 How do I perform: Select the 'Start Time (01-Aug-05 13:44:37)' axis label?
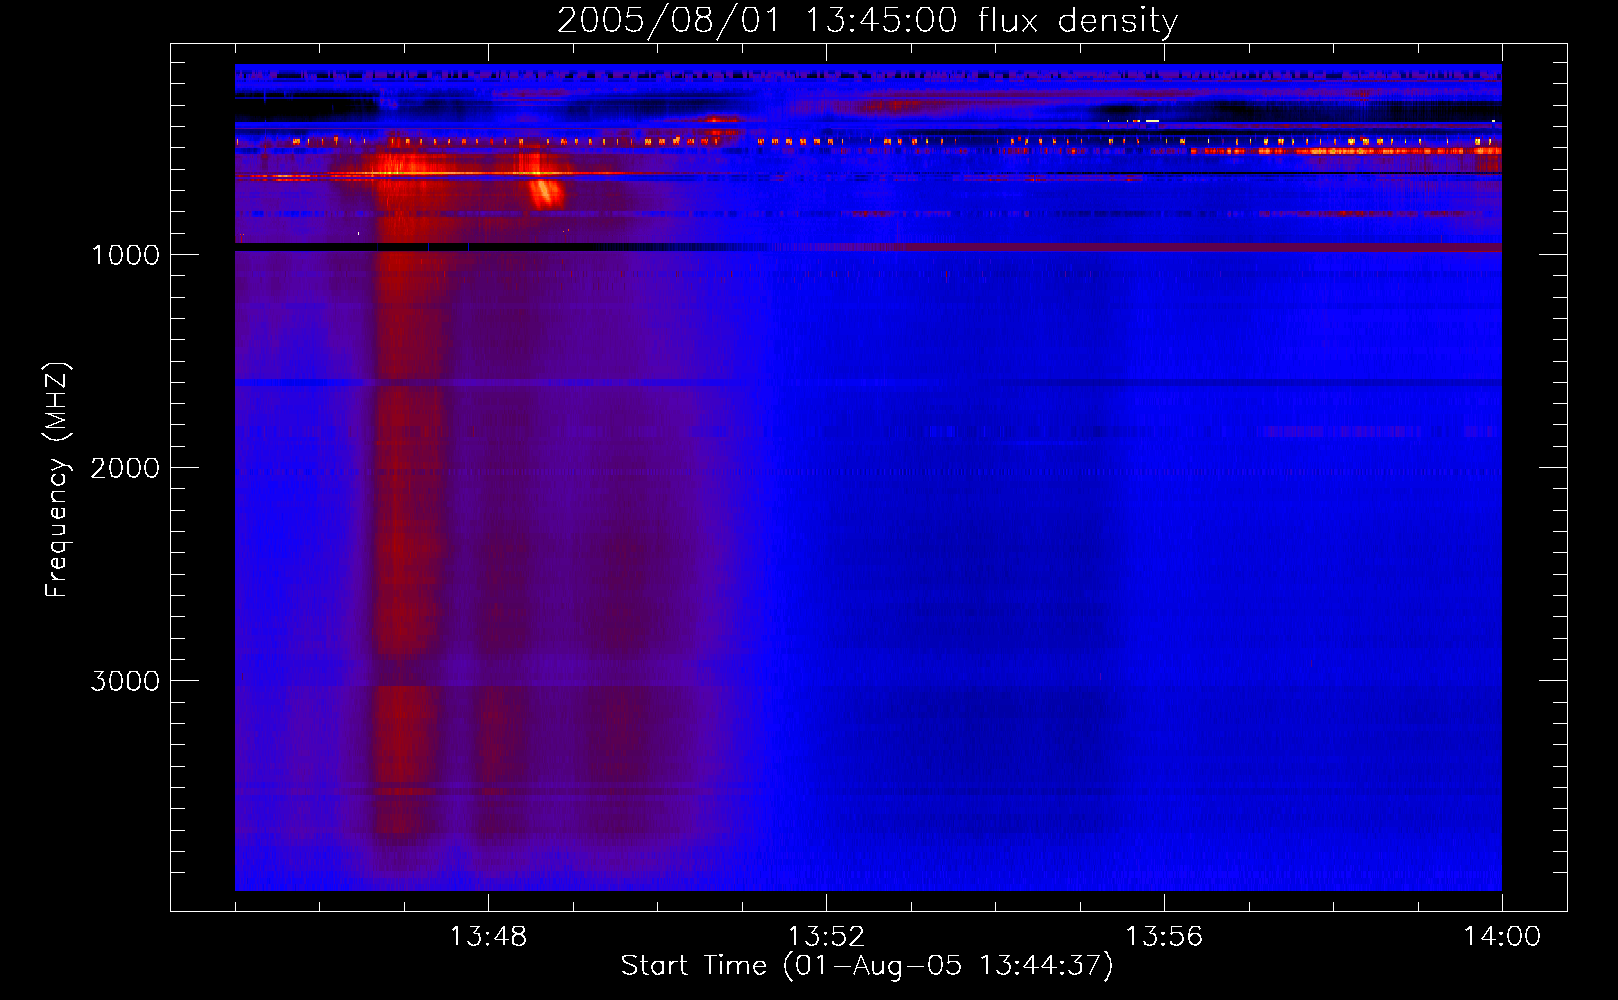tap(867, 966)
